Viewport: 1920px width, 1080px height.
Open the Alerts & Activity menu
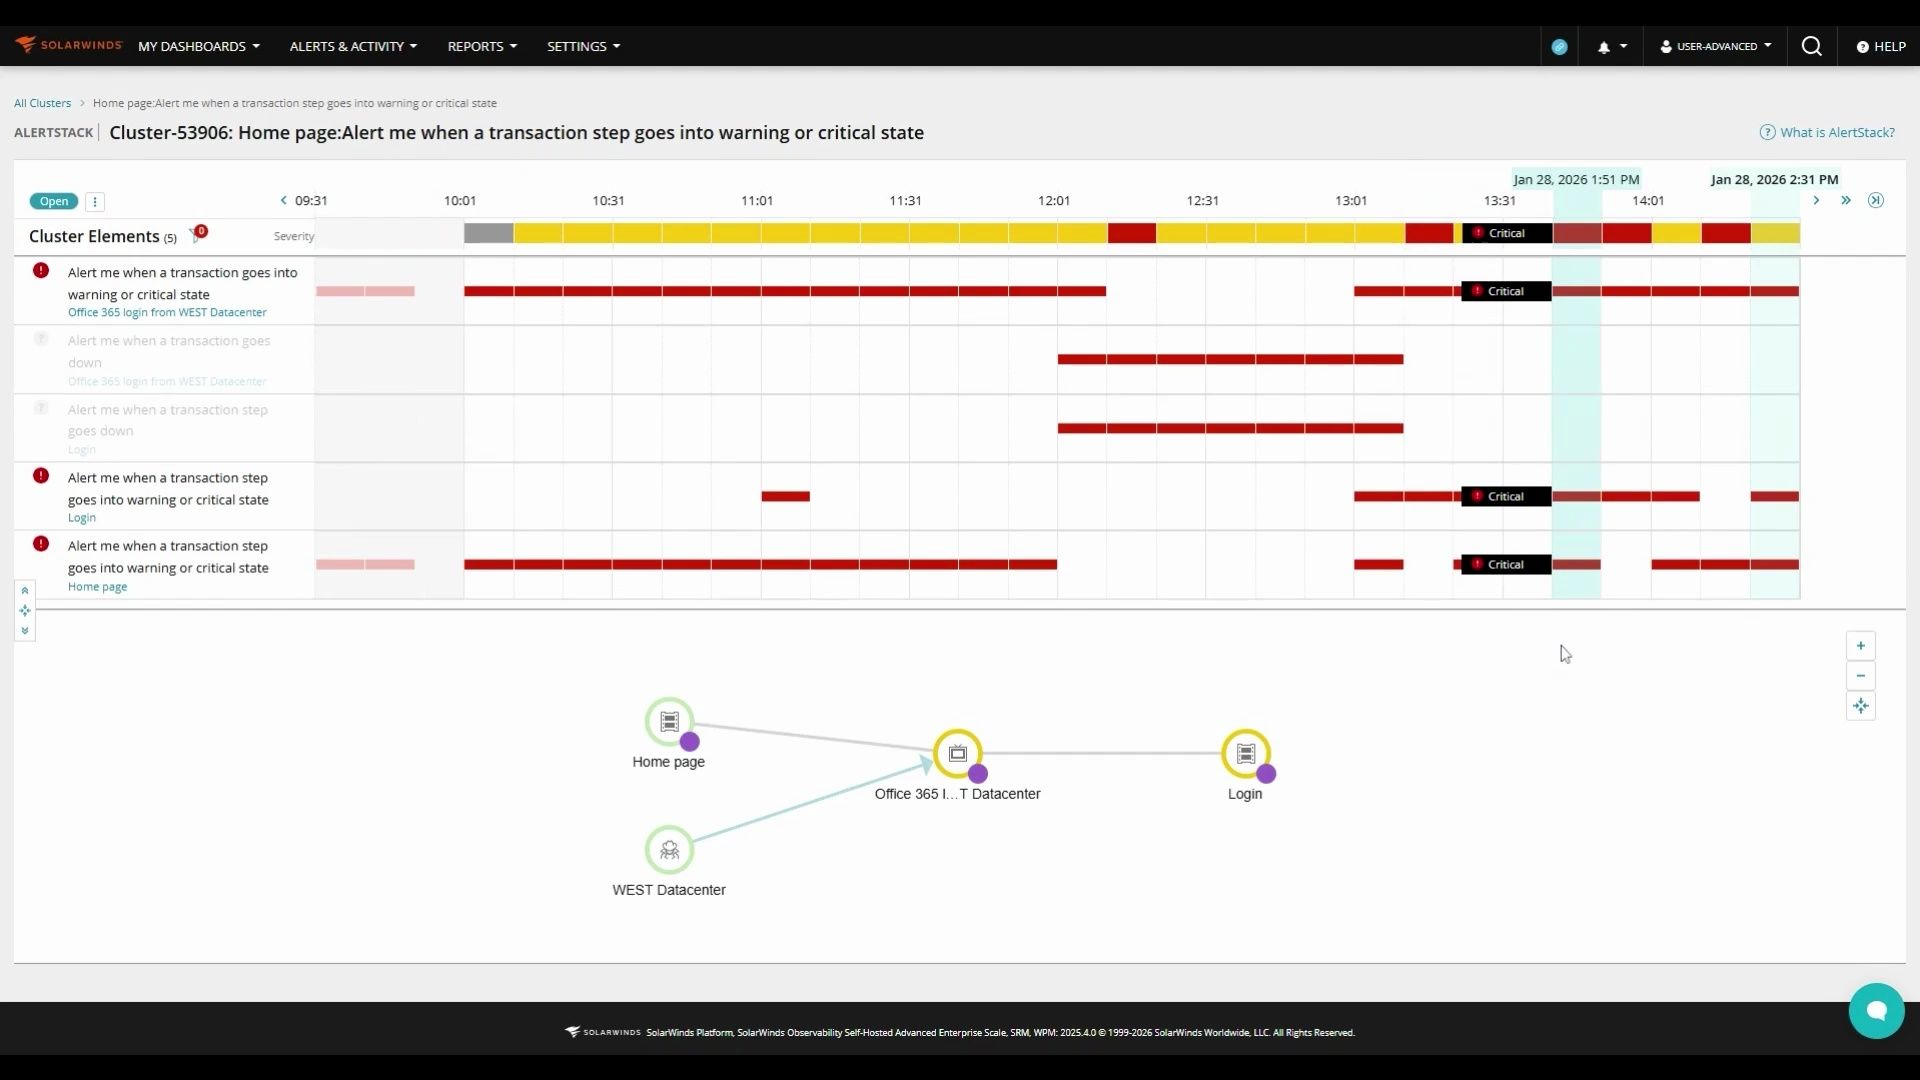[353, 47]
